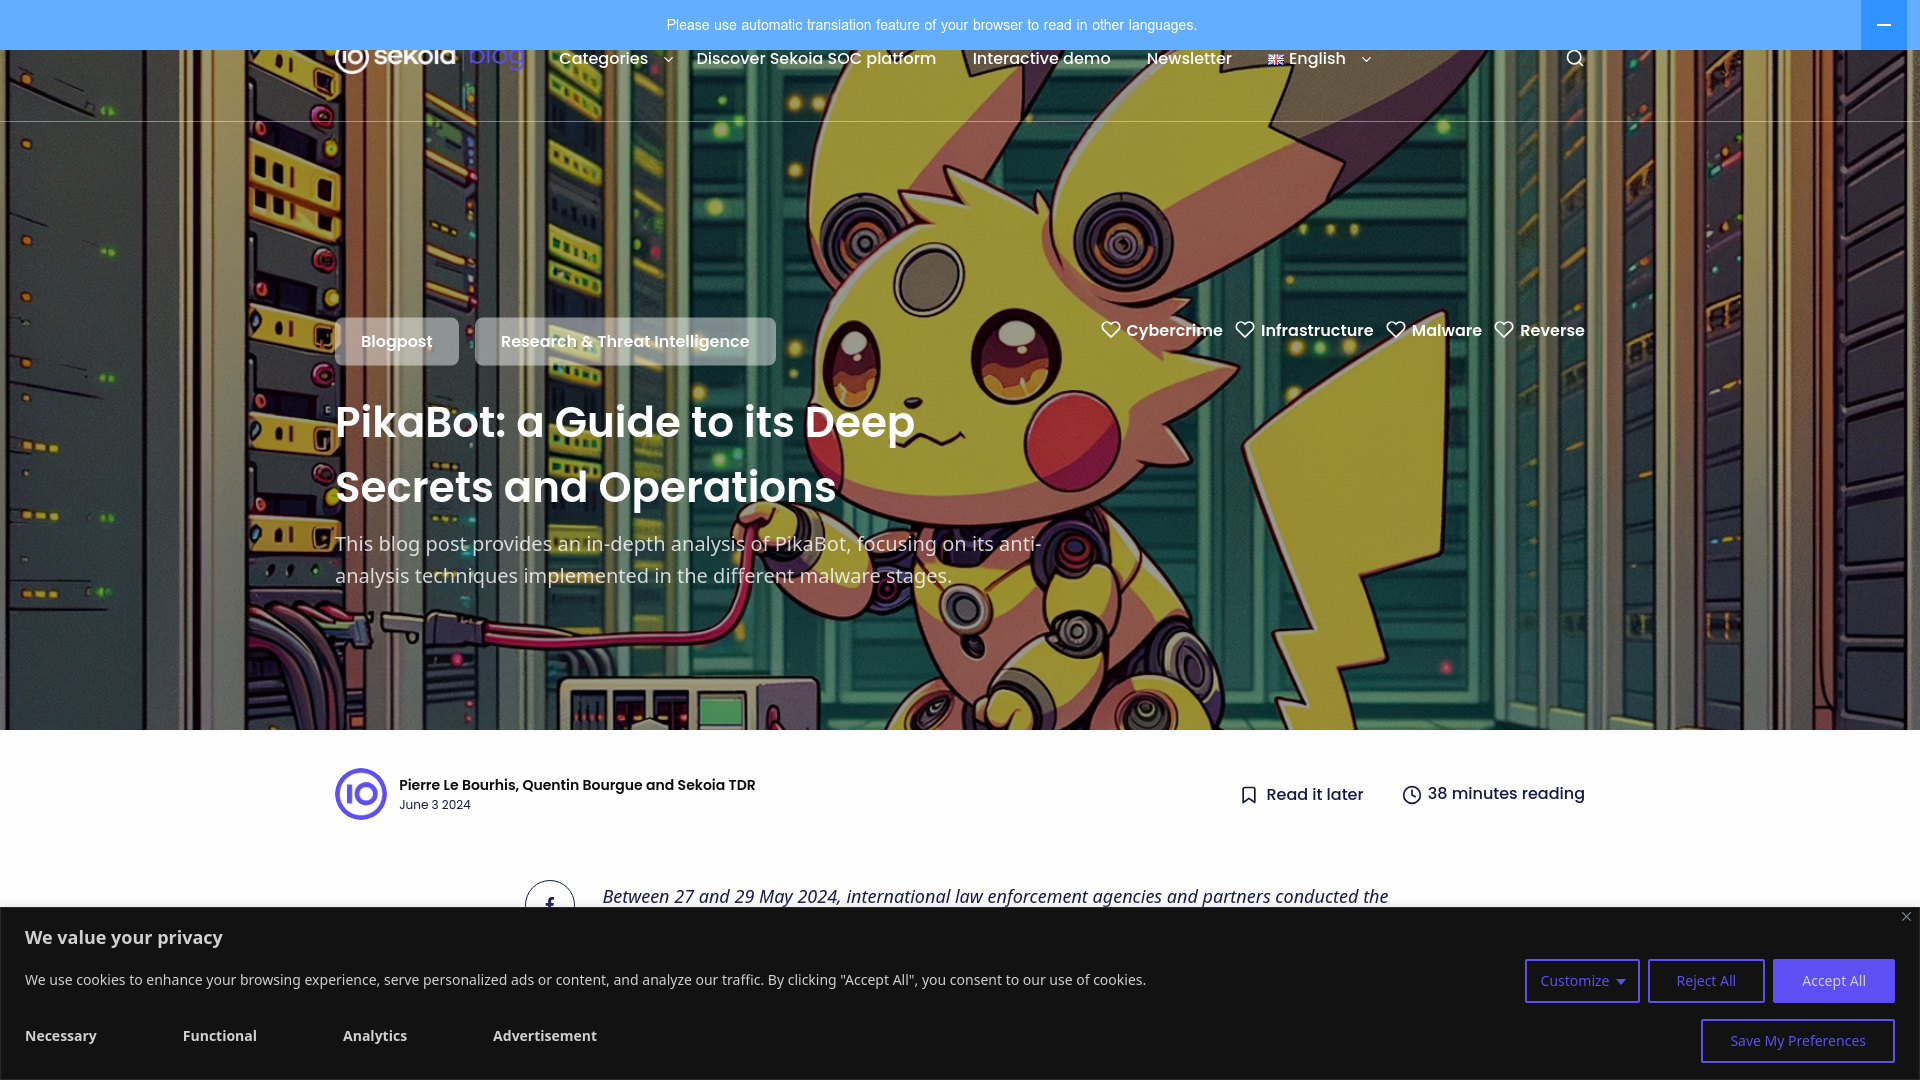The height and width of the screenshot is (1080, 1920).
Task: Click the italic Between 27 and 29 May paragraph
Action: [x=995, y=897]
